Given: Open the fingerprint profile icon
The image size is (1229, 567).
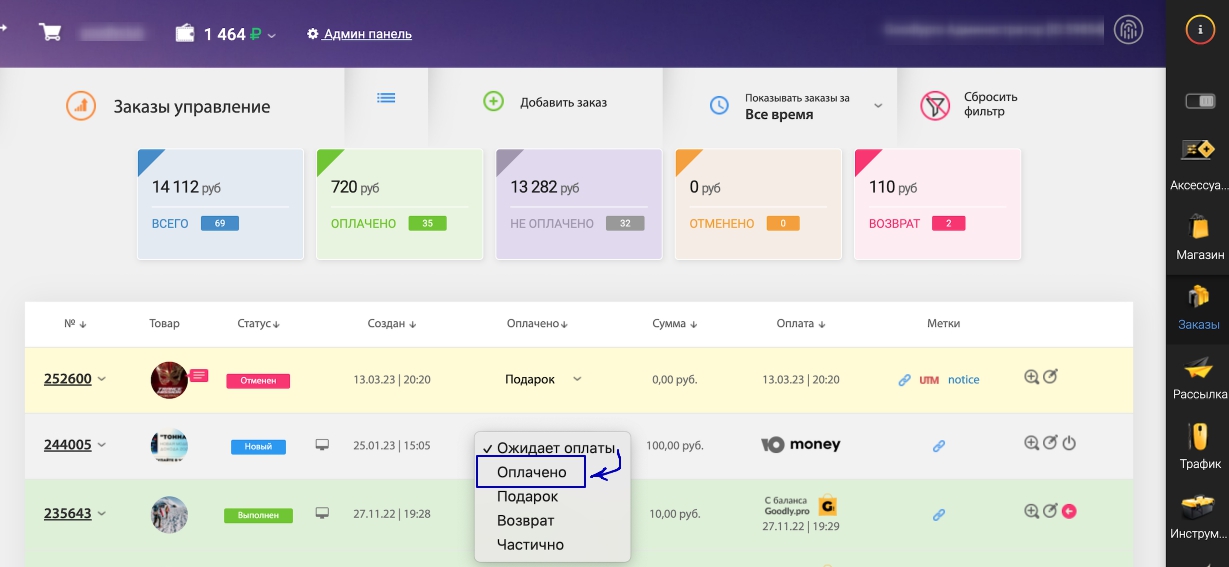Looking at the screenshot, I should 1129,29.
